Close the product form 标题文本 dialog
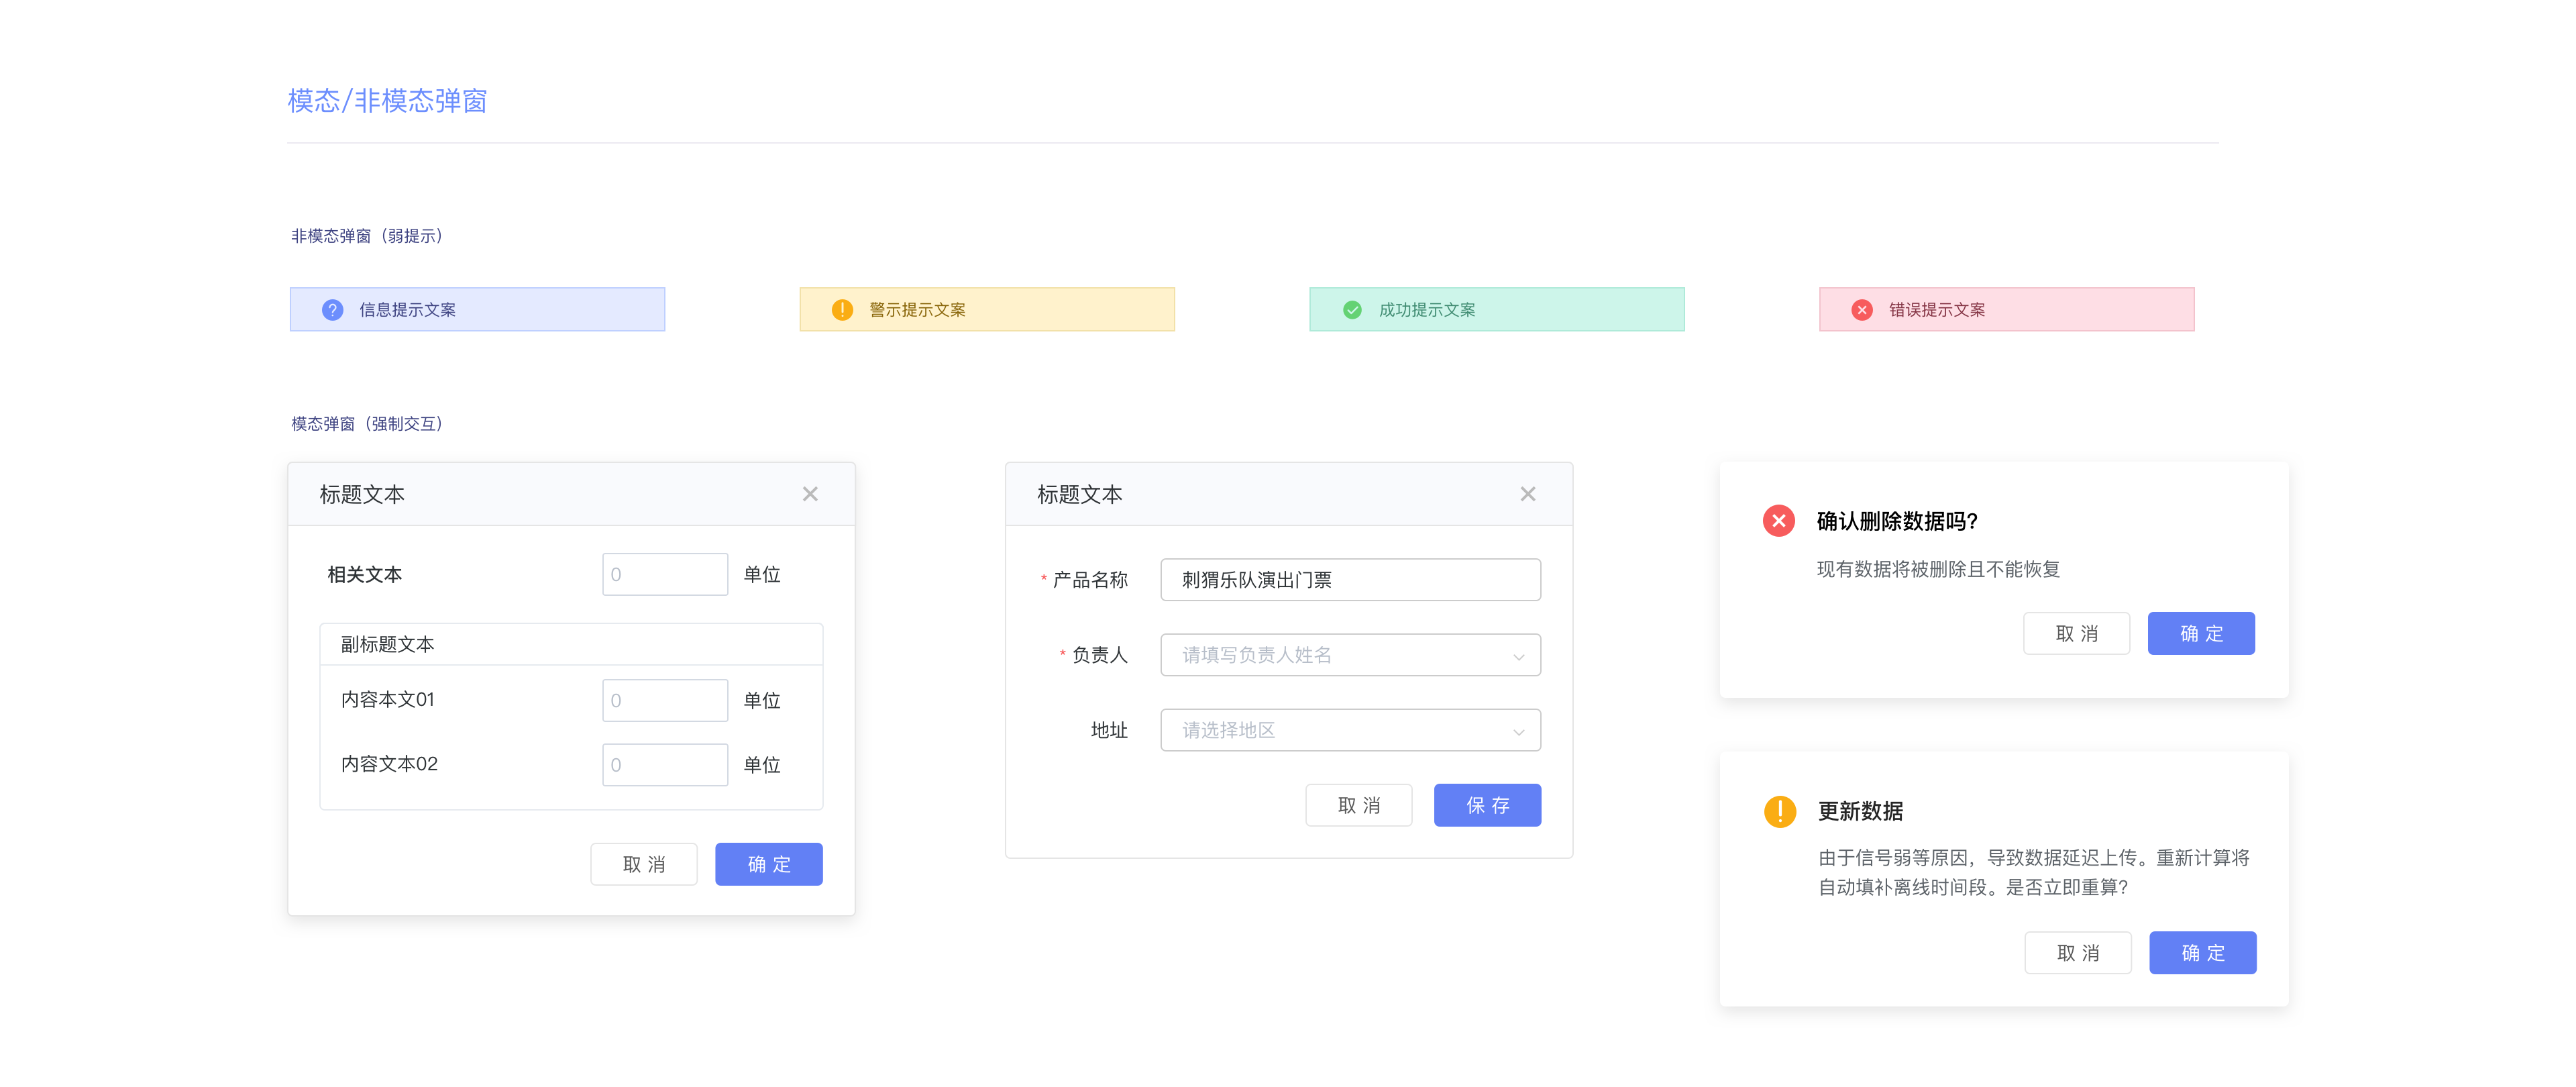The width and height of the screenshot is (2576, 1087). (1527, 494)
